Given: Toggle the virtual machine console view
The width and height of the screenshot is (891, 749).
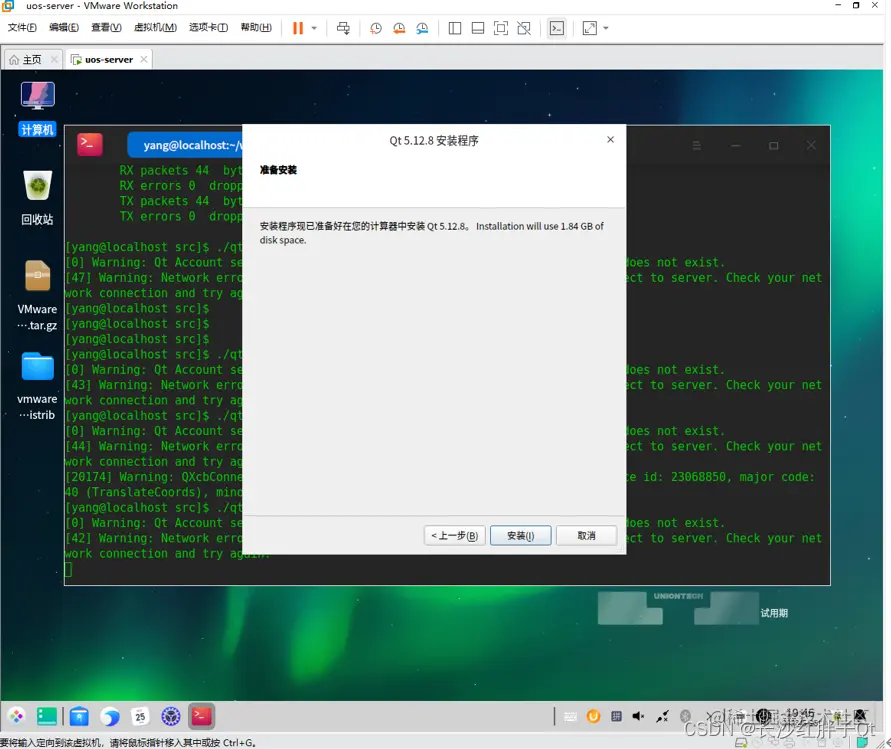Looking at the screenshot, I should [557, 27].
